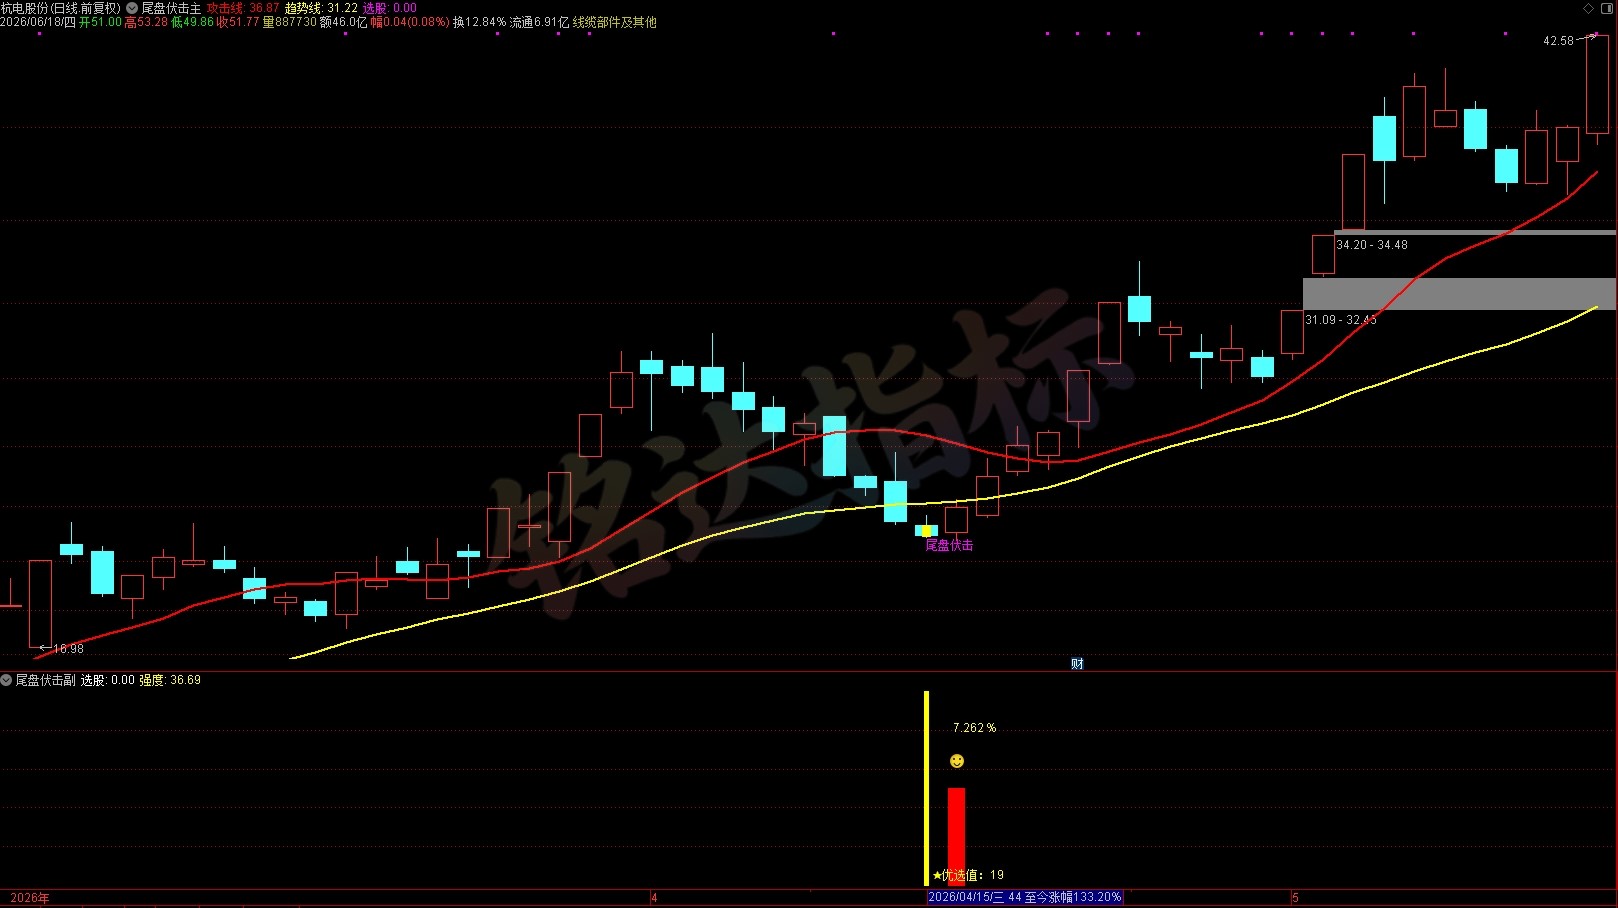This screenshot has width=1618, height=908.
Task: Click the diamond icon at top right
Action: click(x=1590, y=8)
